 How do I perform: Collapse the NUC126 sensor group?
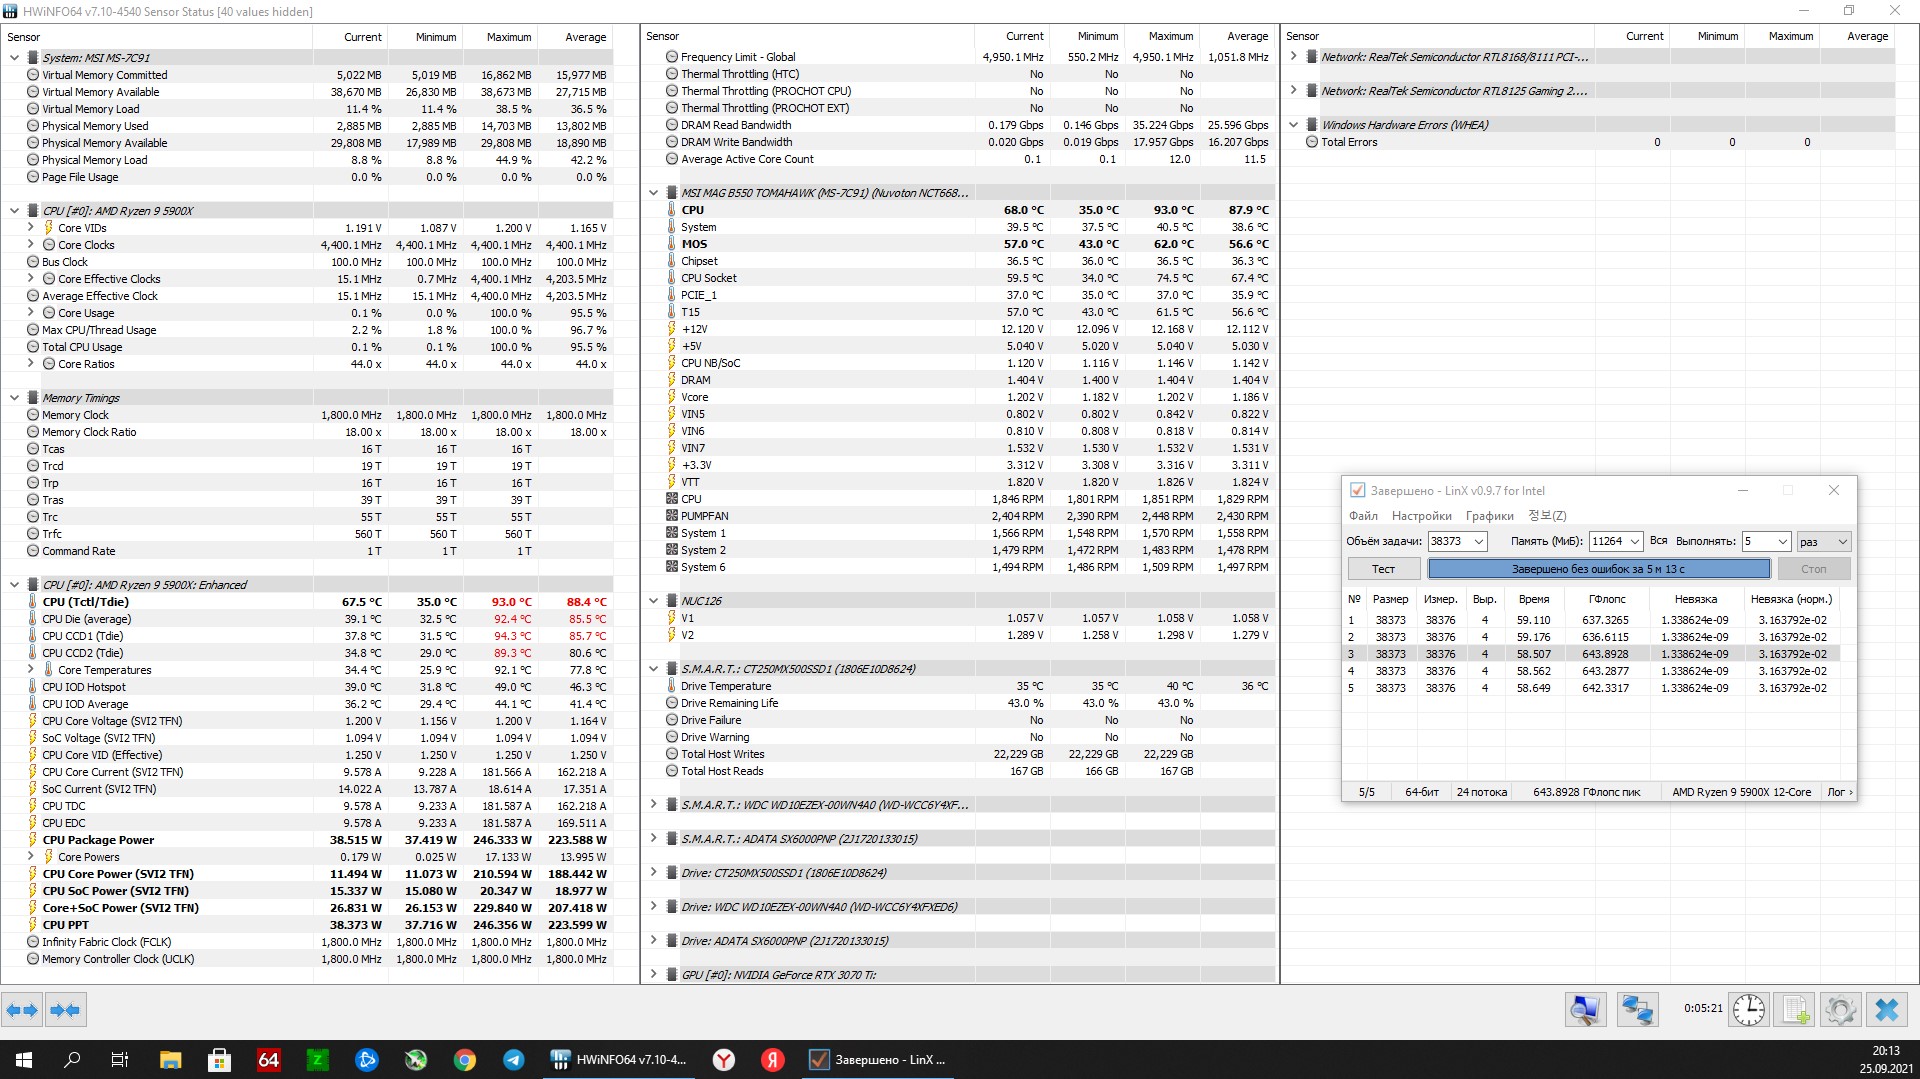tap(654, 601)
